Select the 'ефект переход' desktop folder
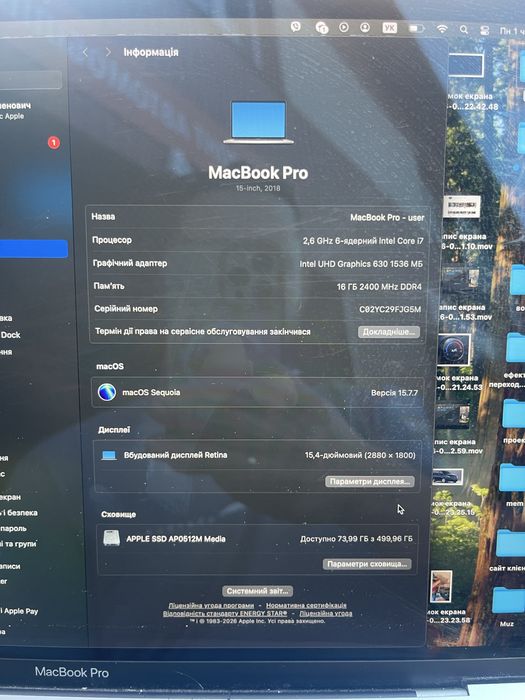This screenshot has width=525, height=700. coord(509,361)
